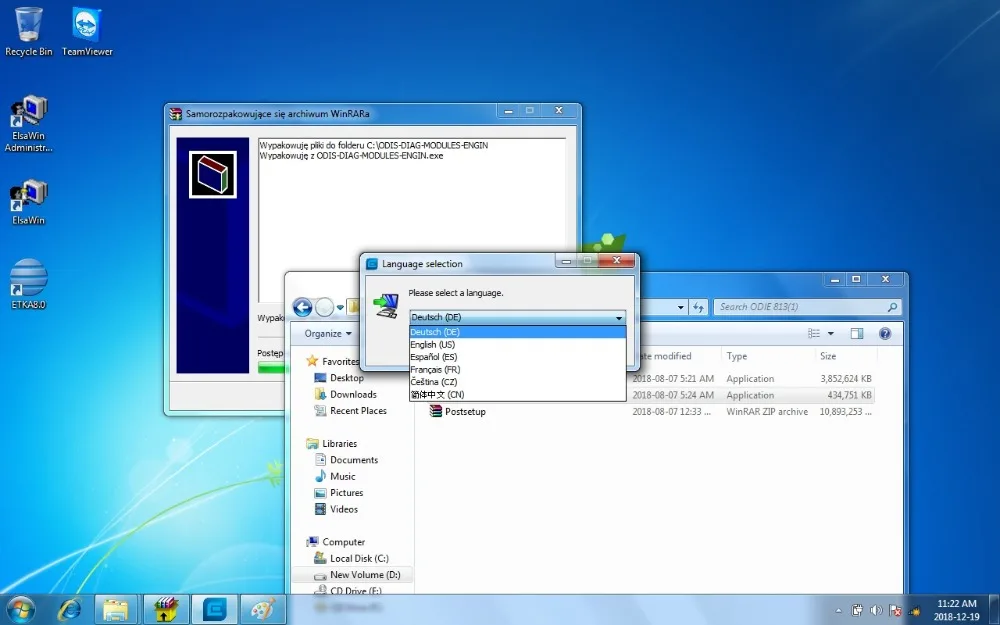The image size is (1000, 625).
Task: Select Computer in the navigation pane
Action: [343, 542]
